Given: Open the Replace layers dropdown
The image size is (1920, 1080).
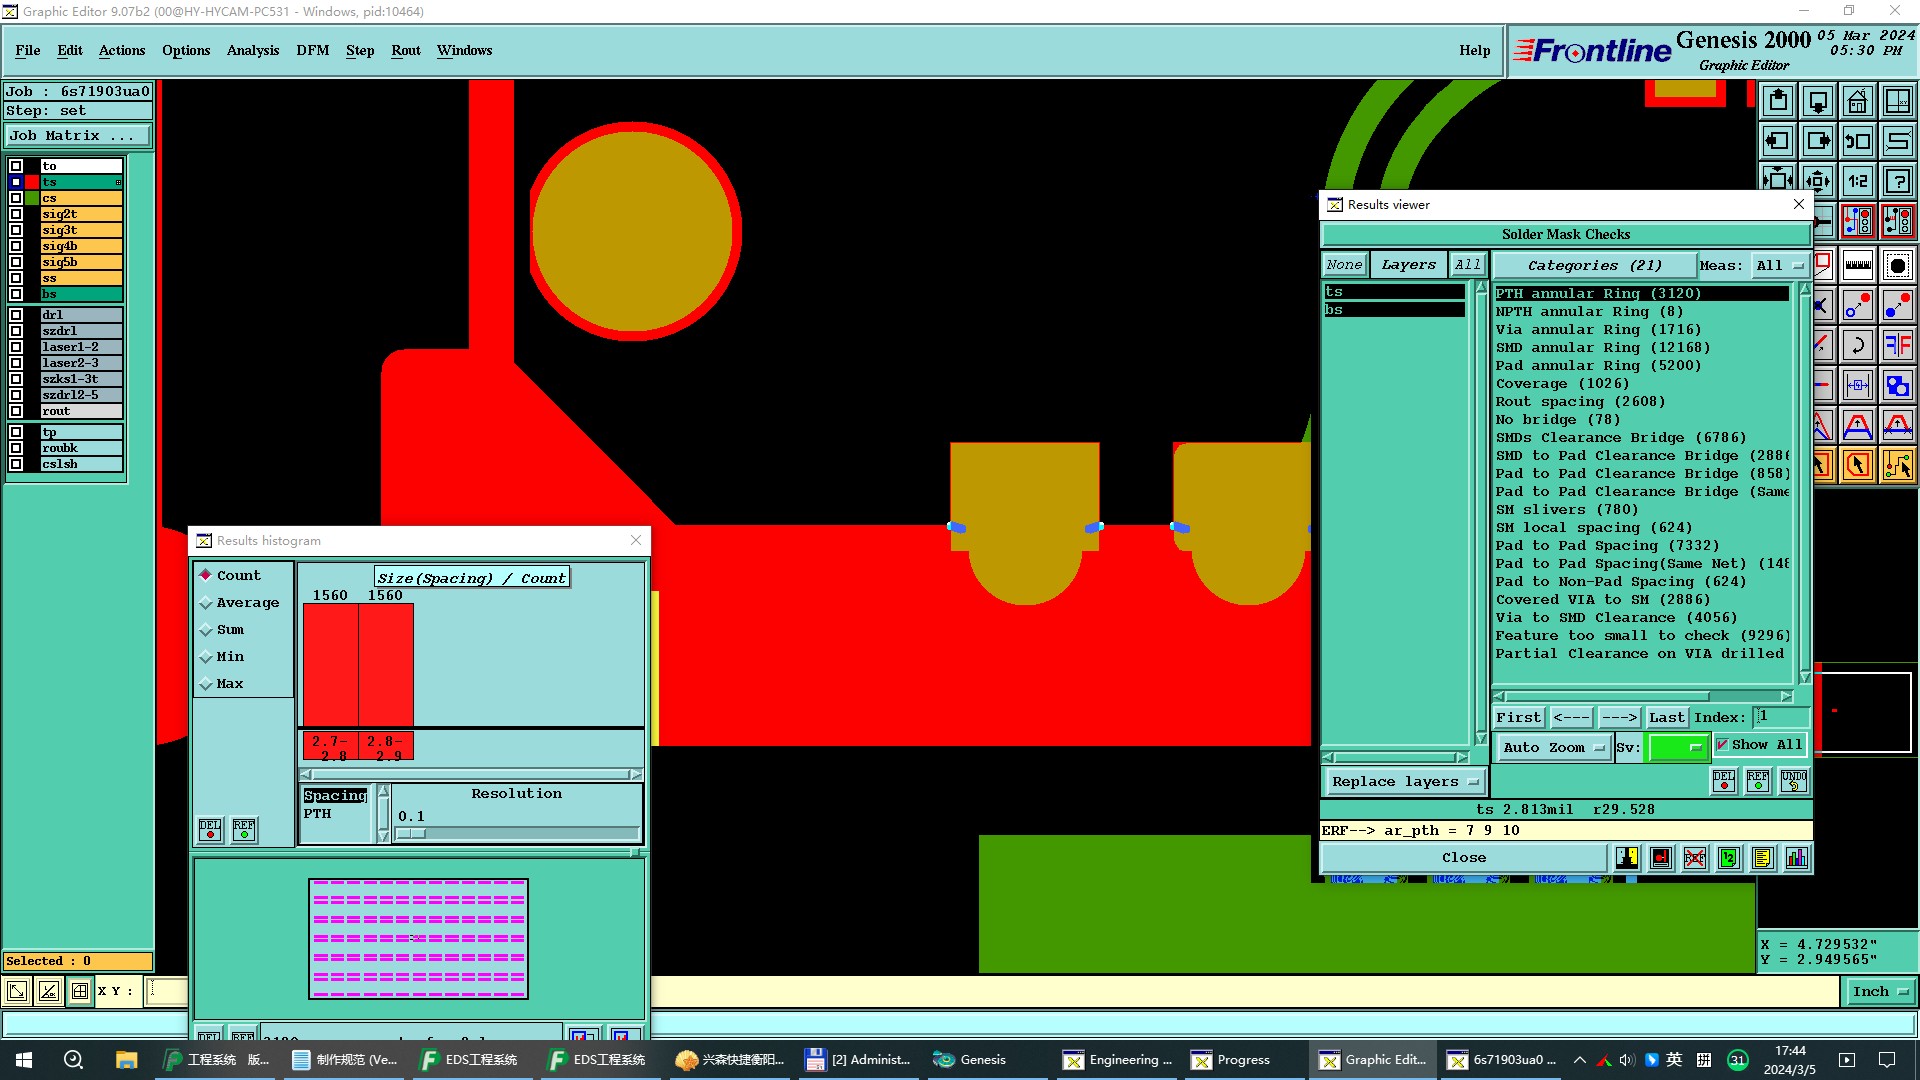Looking at the screenshot, I should pos(1403,782).
